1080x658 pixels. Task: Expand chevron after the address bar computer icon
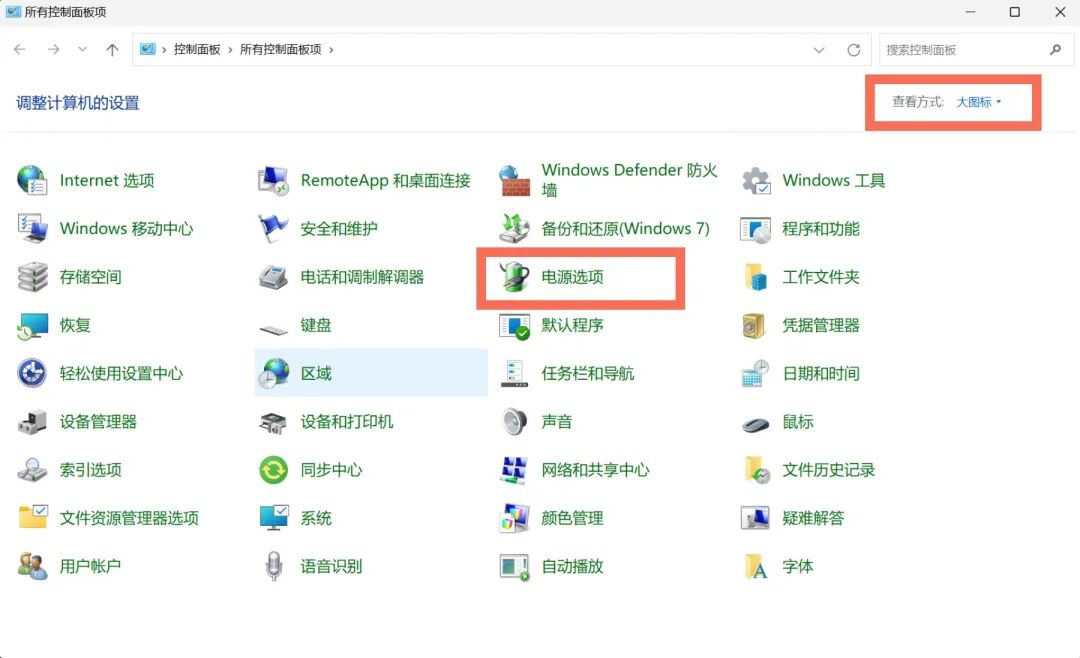click(164, 50)
